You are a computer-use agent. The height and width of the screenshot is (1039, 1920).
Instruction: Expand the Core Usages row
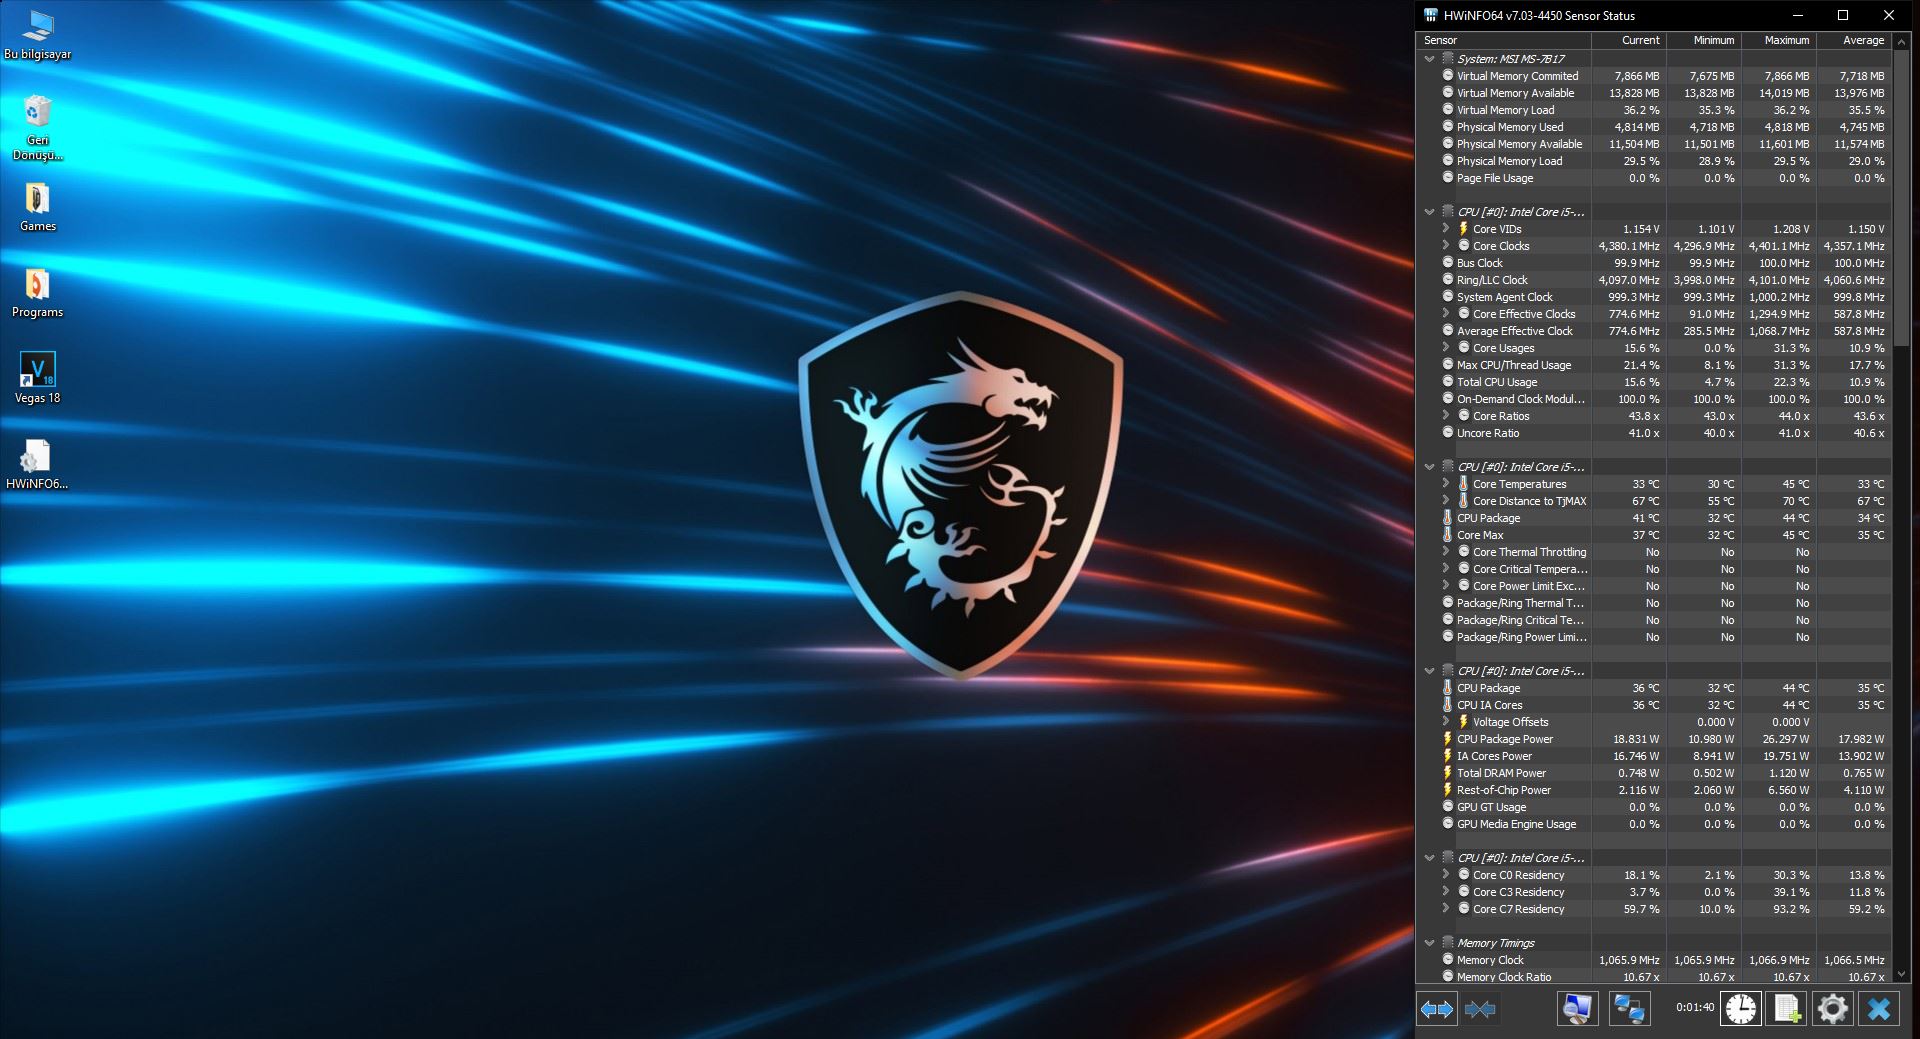click(1446, 348)
